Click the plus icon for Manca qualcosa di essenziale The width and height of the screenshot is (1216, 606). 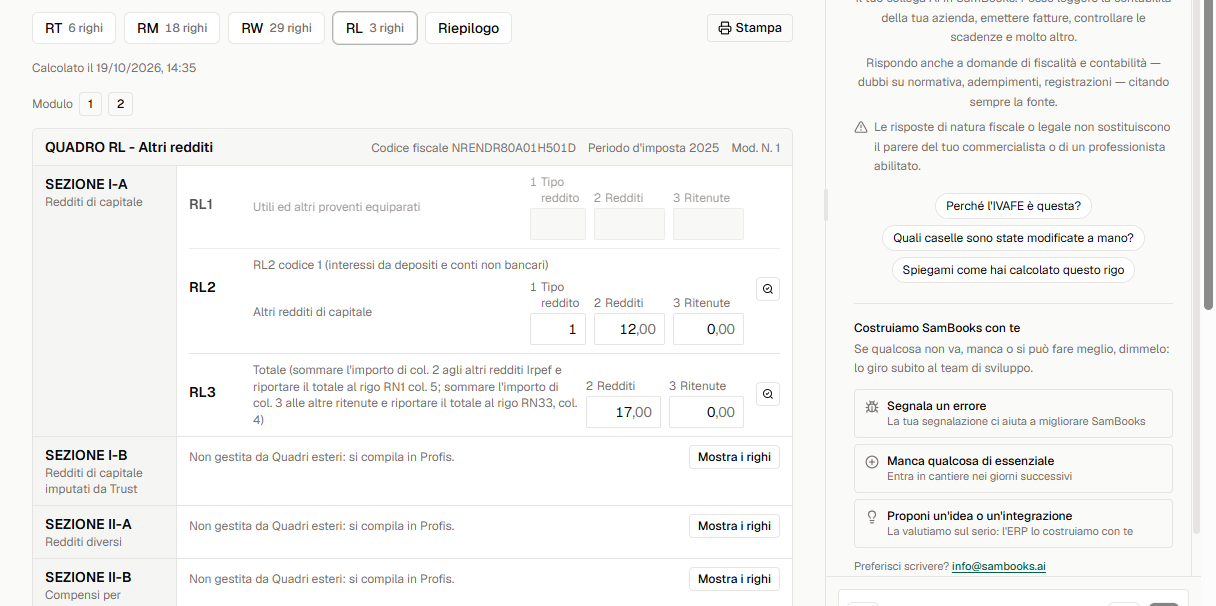pos(871,462)
